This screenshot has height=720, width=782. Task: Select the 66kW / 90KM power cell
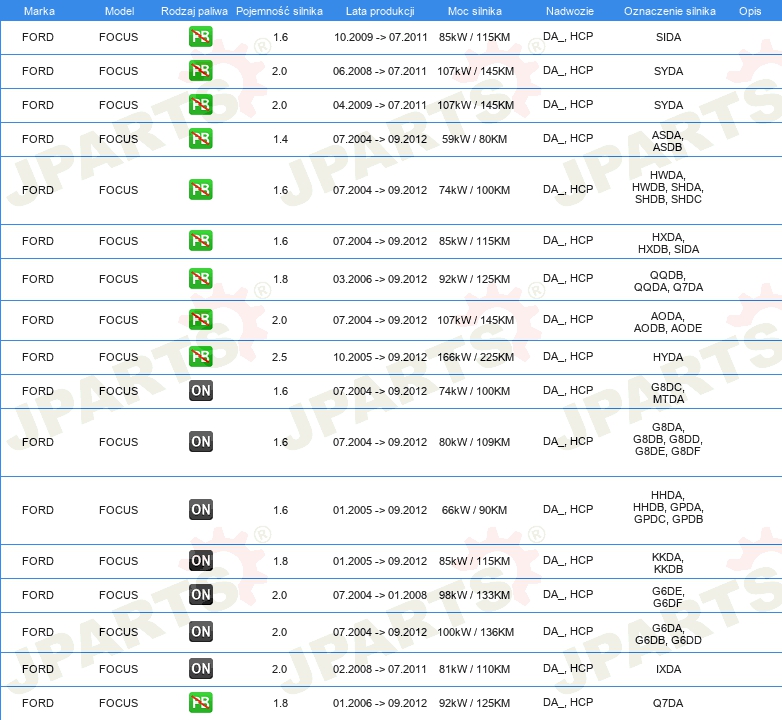[474, 510]
